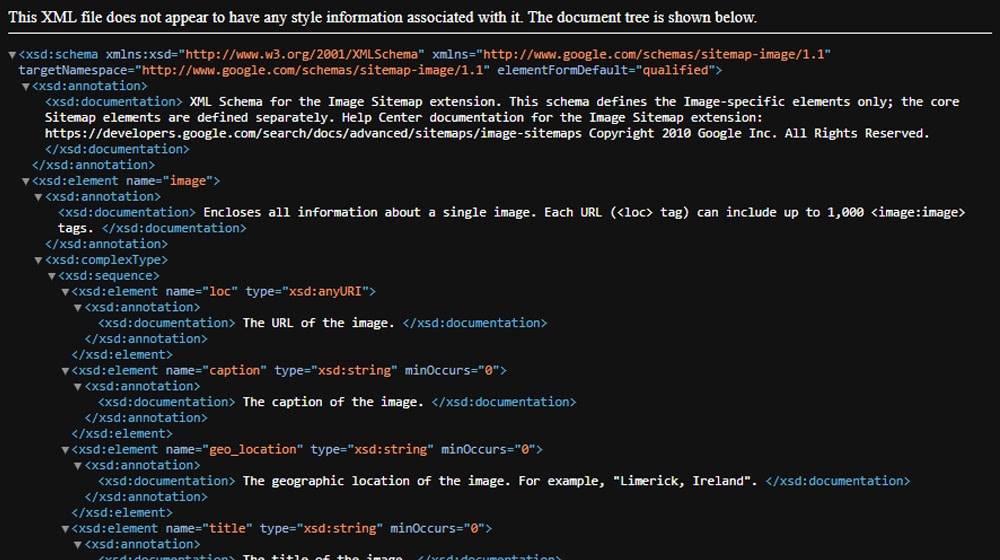Click the xmlns:xsd XMLSchema URL value
The image size is (1000, 560).
301,54
